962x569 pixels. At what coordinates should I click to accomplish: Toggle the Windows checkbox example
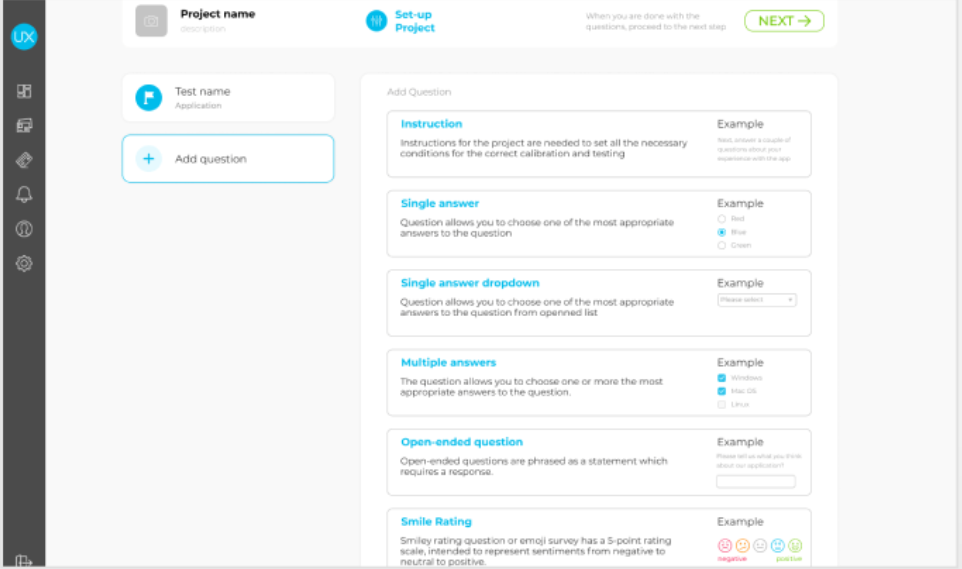click(722, 378)
